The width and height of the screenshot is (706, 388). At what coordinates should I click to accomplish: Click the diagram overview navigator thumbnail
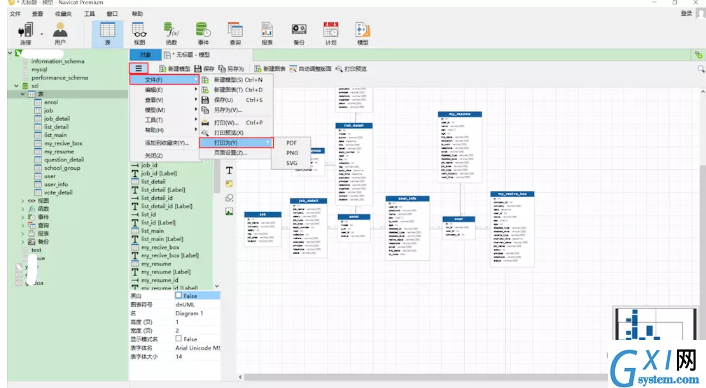point(656,323)
